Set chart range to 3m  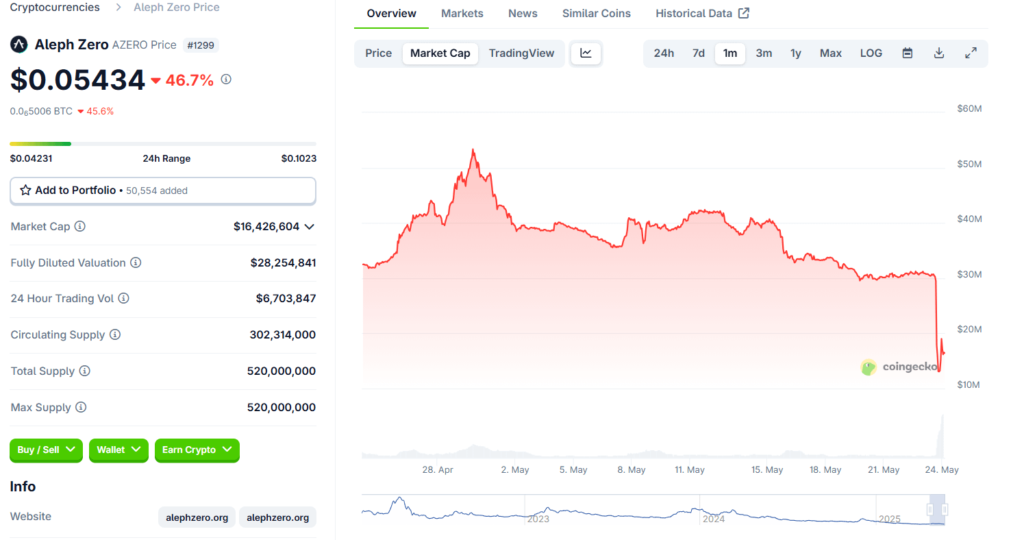coord(764,54)
